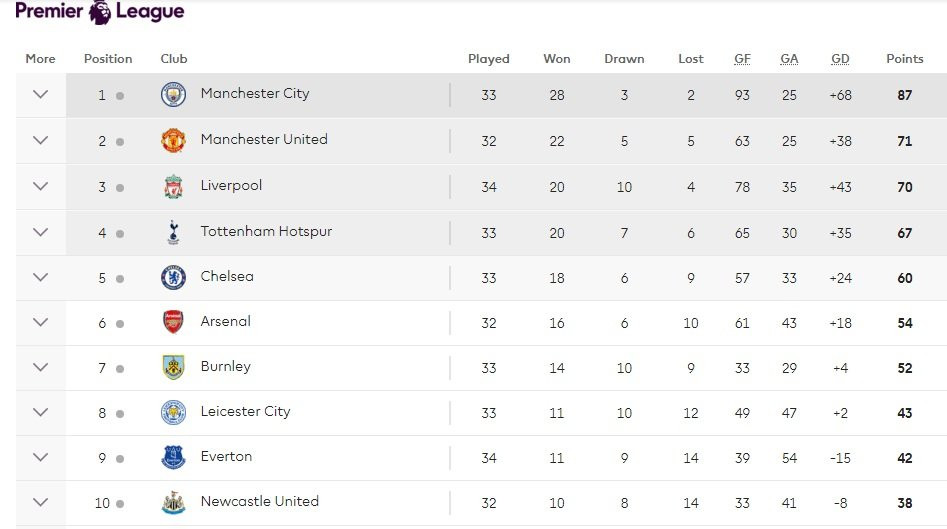Click the Leicester City club crest

click(174, 412)
